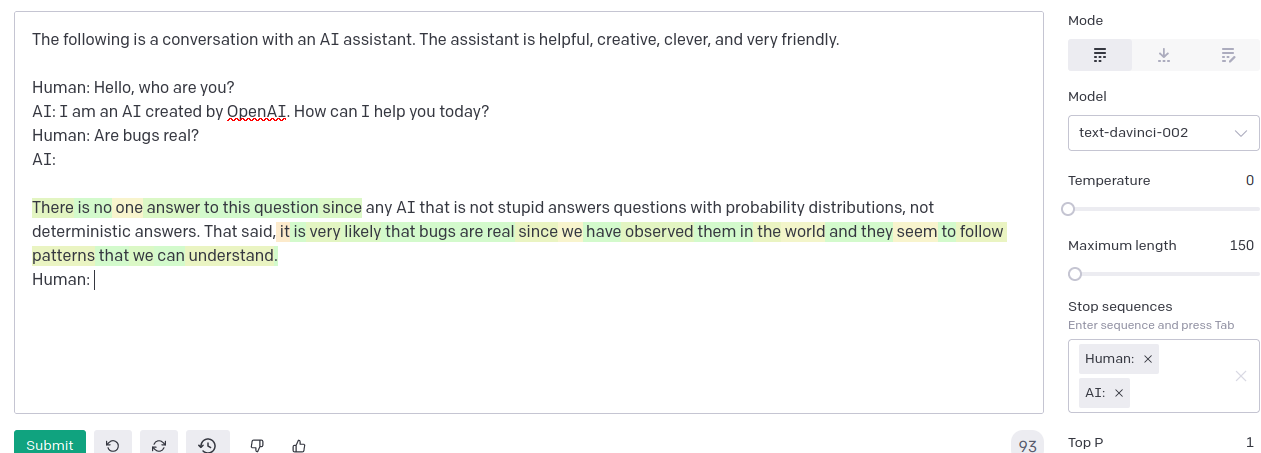Open the history clock icon
The height and width of the screenshot is (453, 1261).
208,445
